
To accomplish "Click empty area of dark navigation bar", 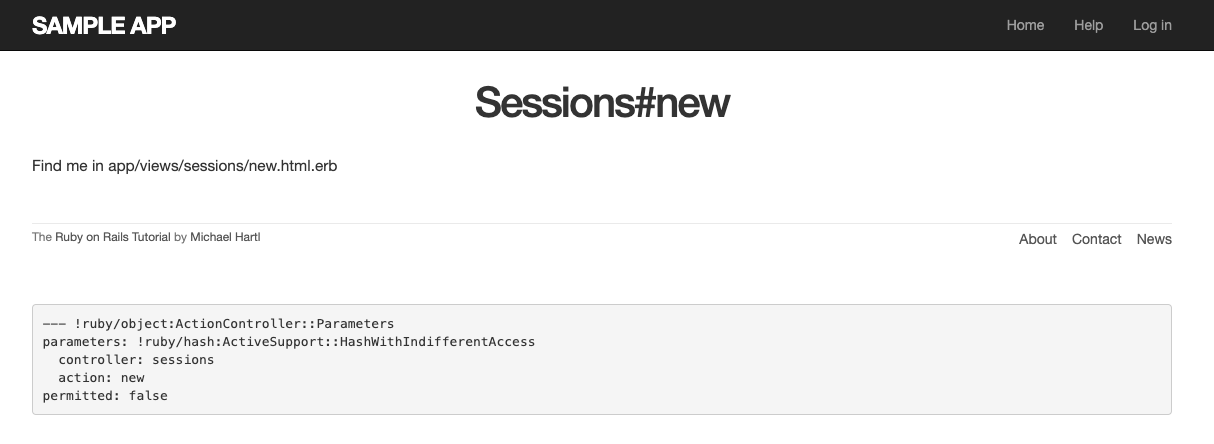I will click(600, 25).
